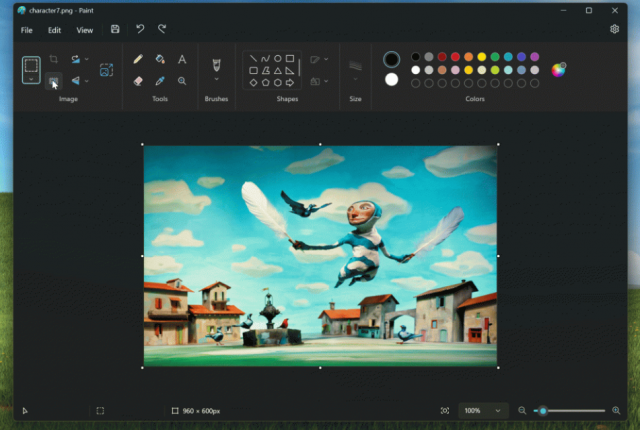Zoom in using the plus magnifier
The image size is (640, 430).
616,410
